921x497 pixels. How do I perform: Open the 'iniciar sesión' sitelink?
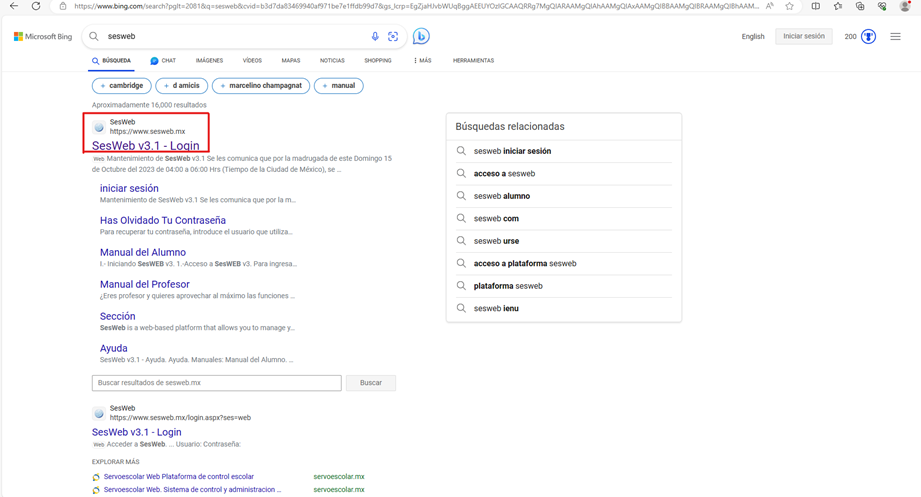click(129, 188)
